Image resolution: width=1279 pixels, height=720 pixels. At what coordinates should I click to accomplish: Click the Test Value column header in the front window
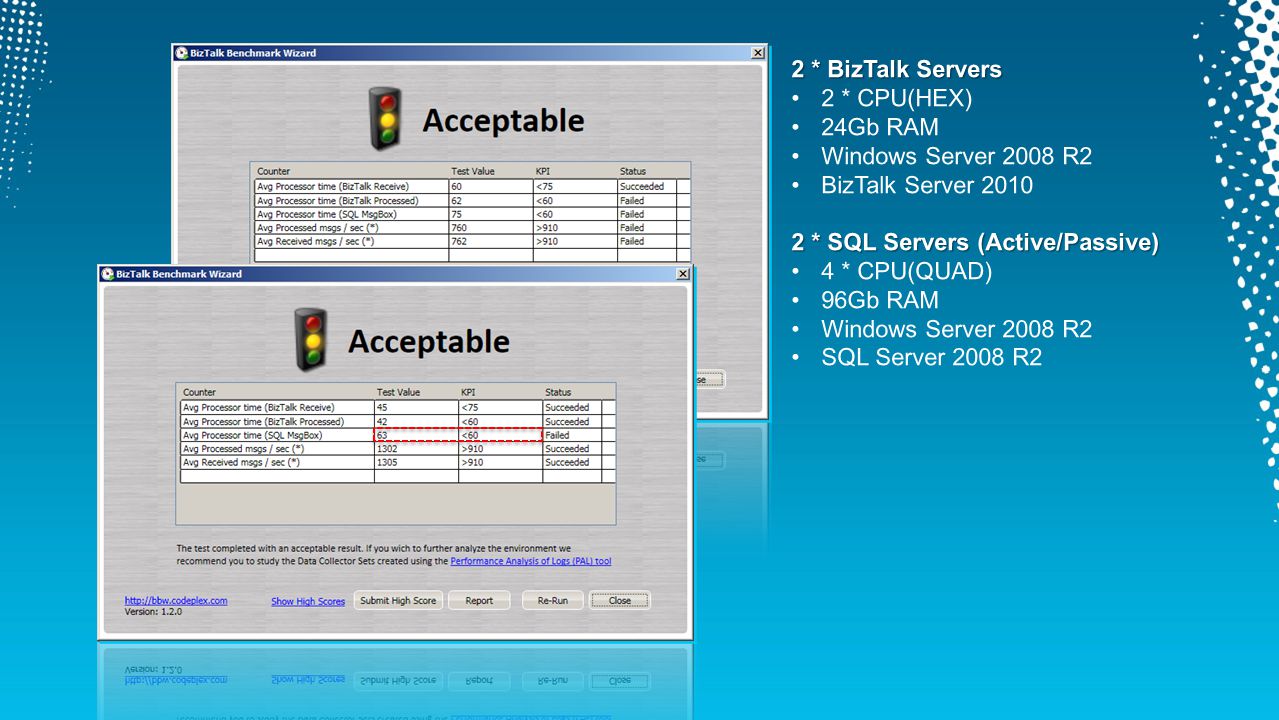pyautogui.click(x=416, y=392)
